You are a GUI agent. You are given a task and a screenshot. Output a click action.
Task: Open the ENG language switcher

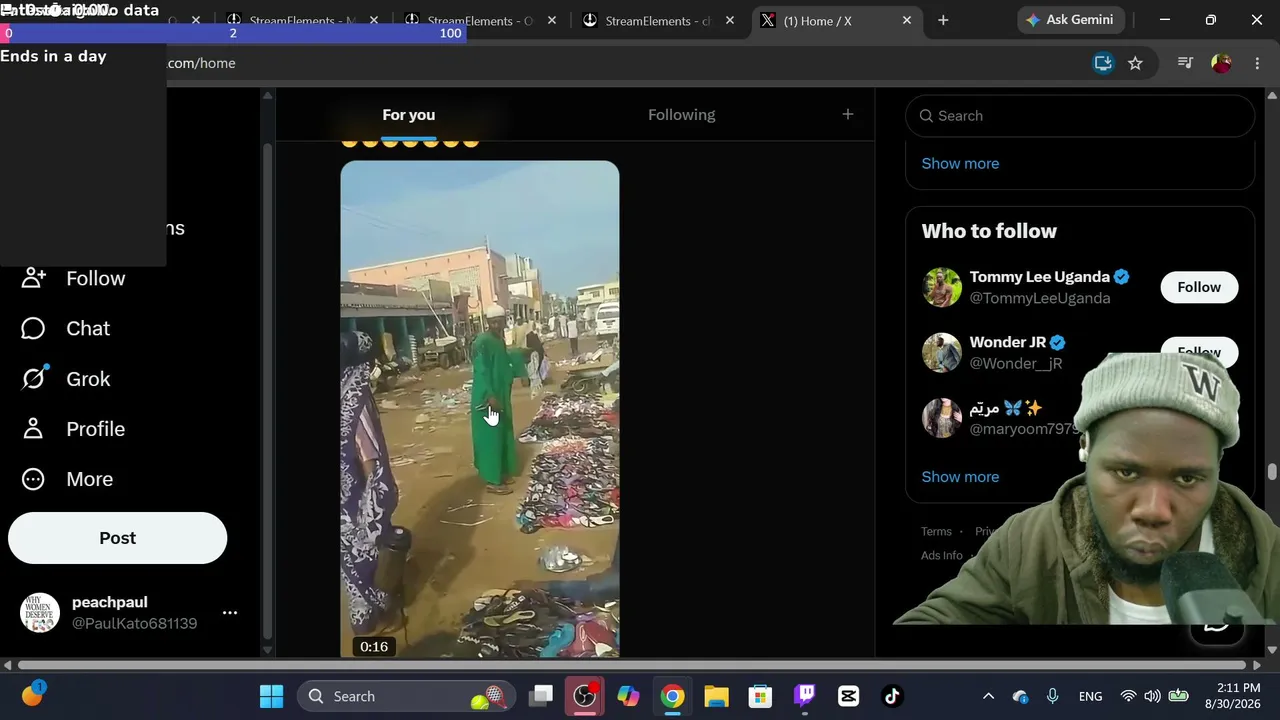1090,696
